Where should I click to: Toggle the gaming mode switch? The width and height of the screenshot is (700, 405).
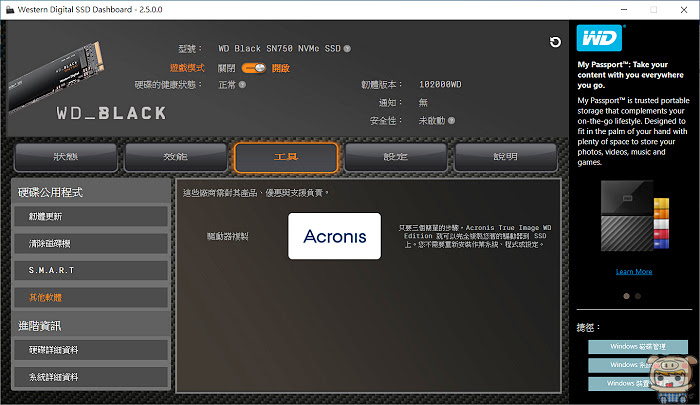254,68
